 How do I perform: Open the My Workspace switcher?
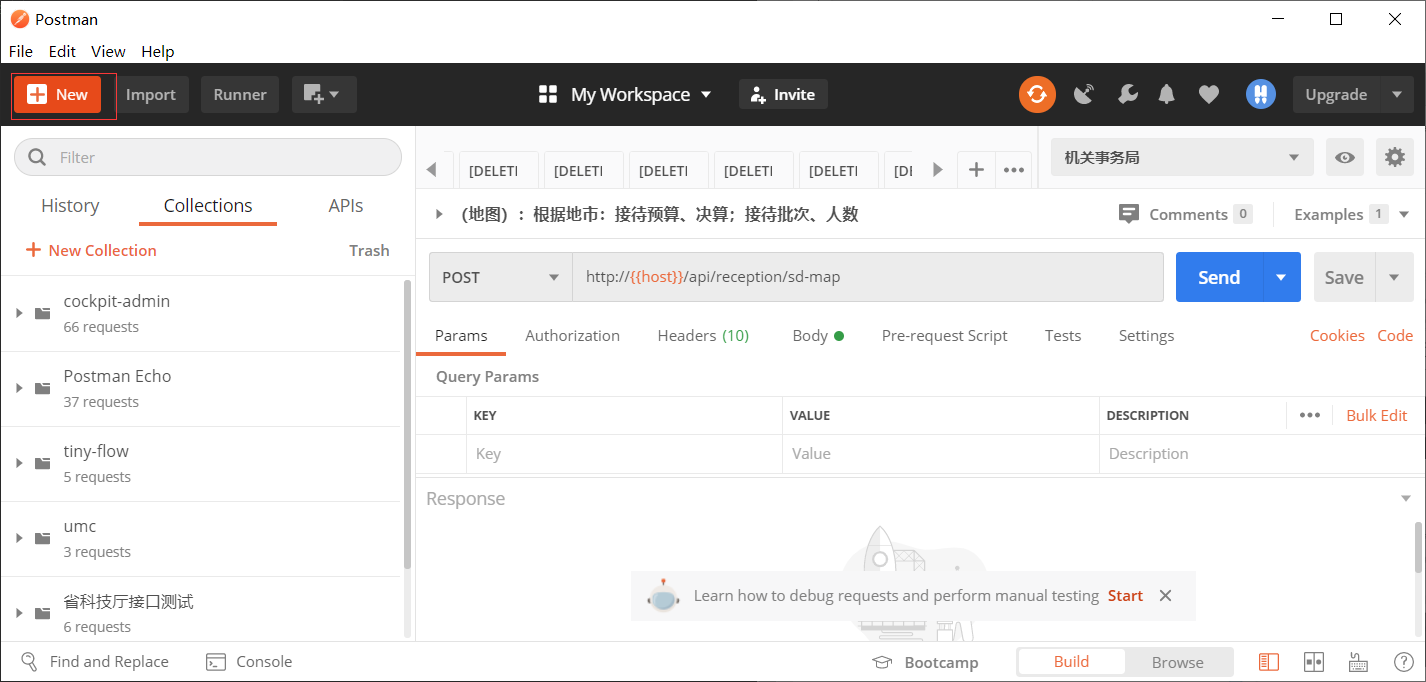(x=625, y=94)
